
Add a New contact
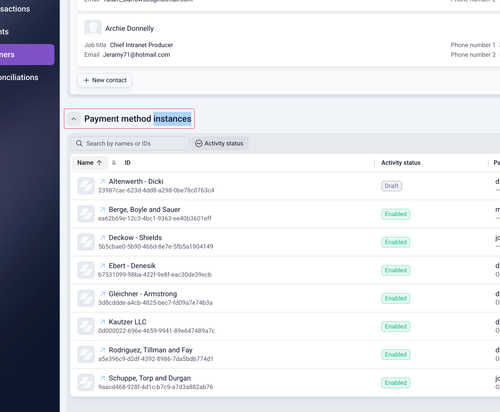[x=105, y=80]
